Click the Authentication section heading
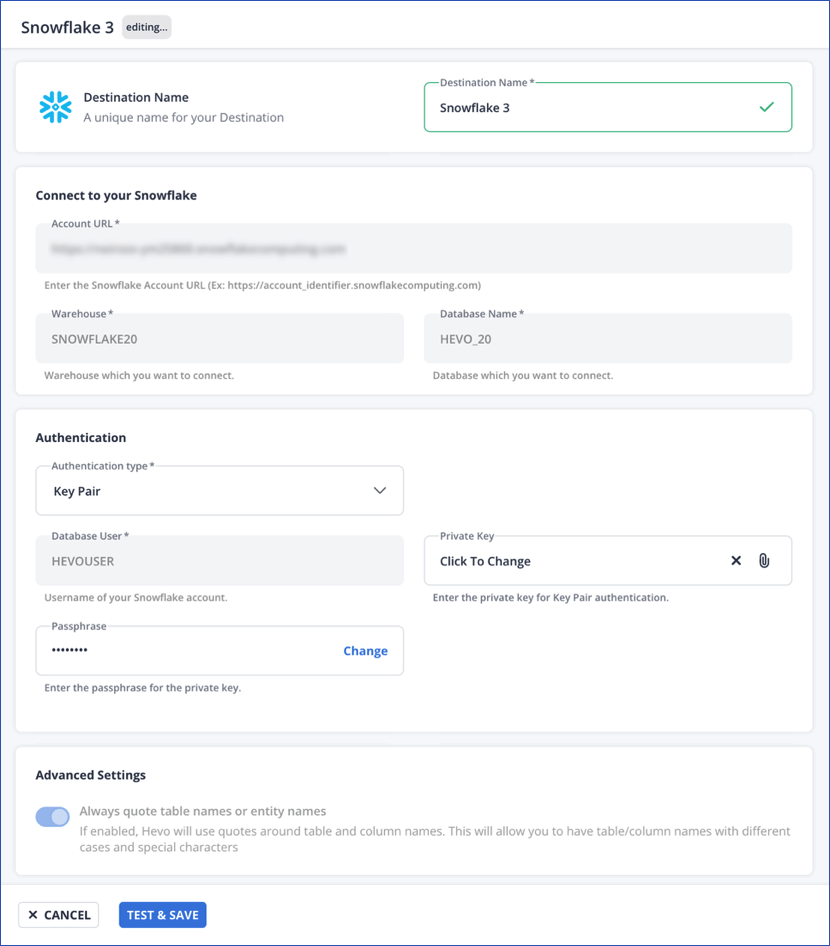This screenshot has width=830, height=946. (81, 438)
